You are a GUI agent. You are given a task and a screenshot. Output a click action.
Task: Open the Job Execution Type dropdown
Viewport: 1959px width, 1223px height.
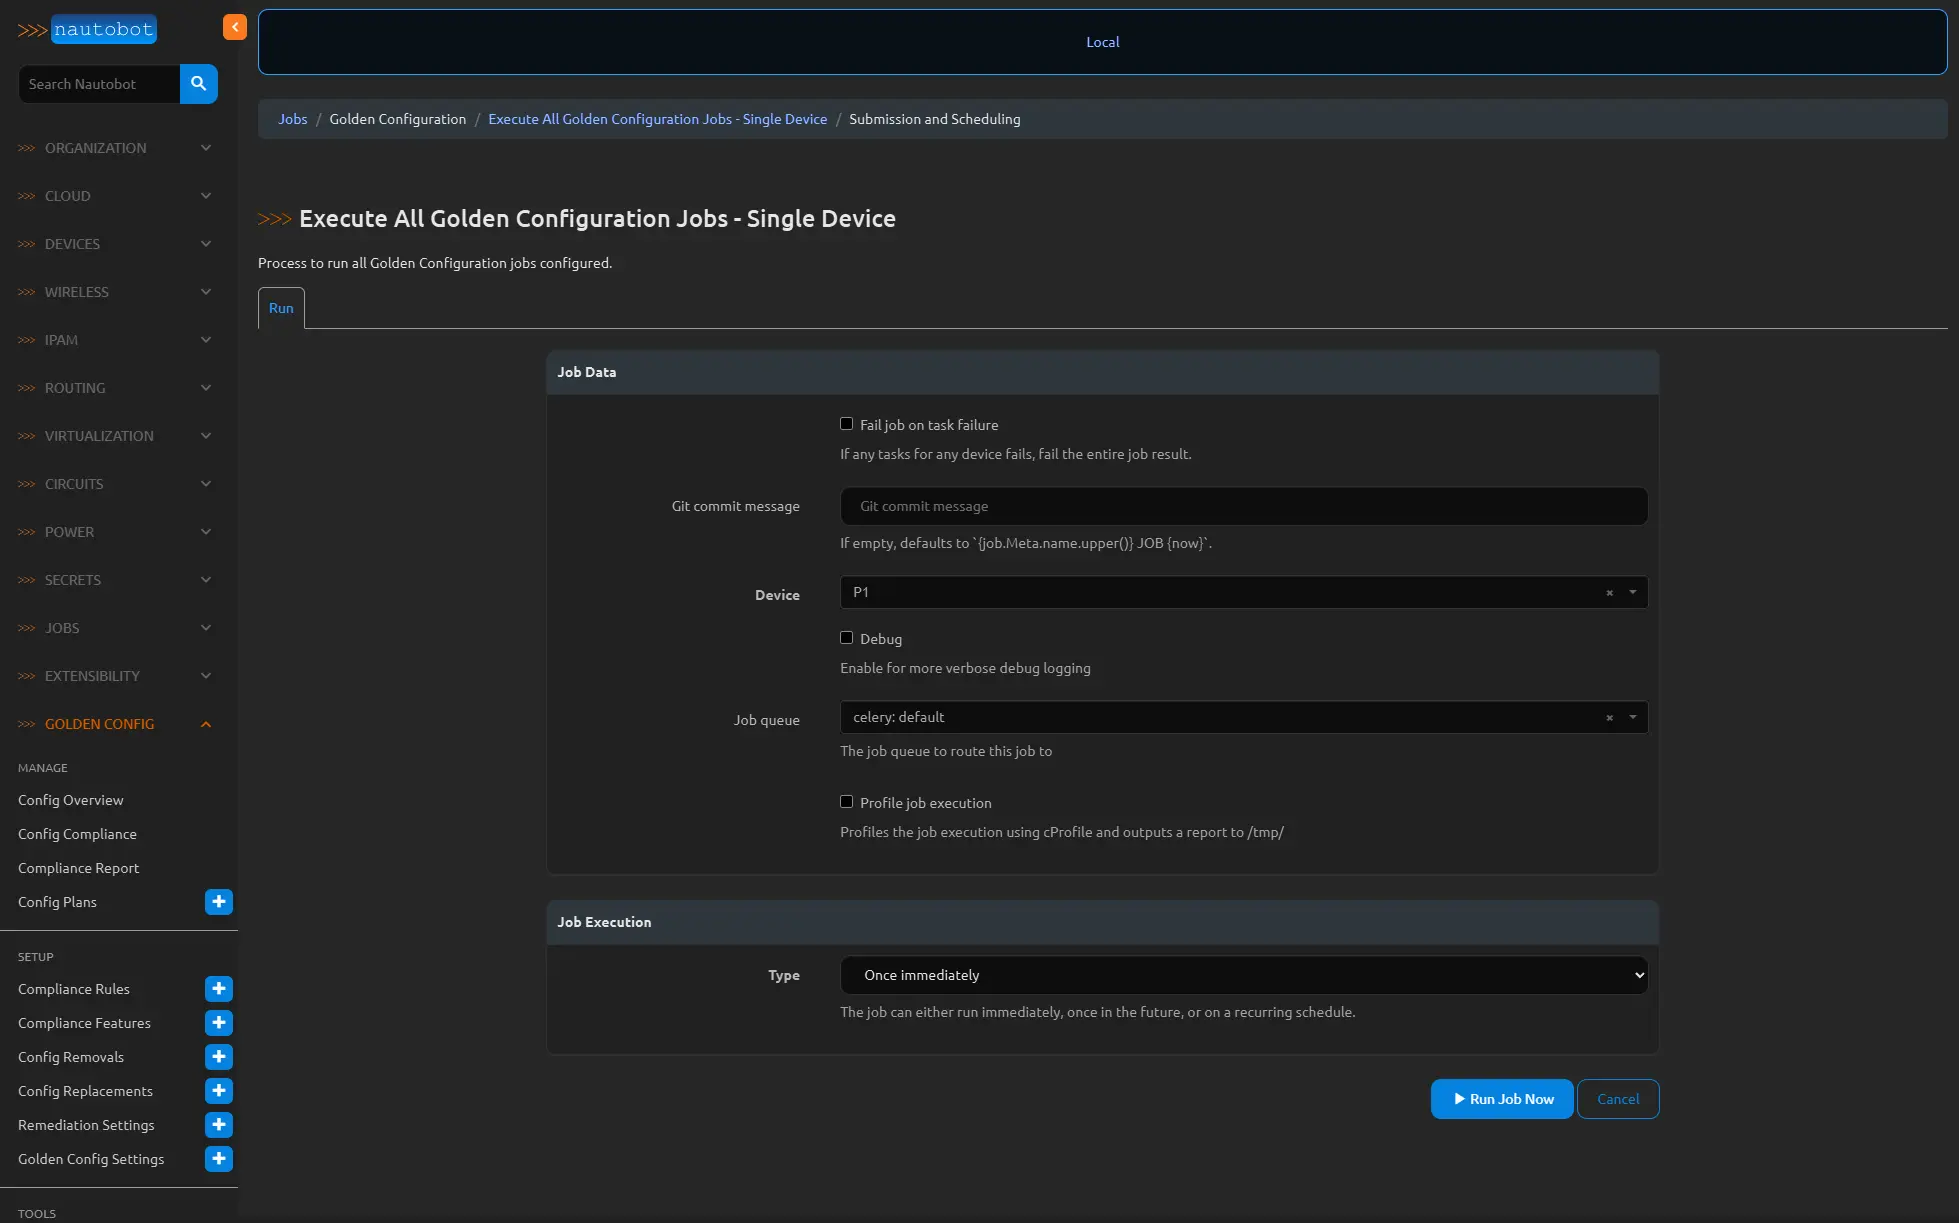click(x=1243, y=975)
